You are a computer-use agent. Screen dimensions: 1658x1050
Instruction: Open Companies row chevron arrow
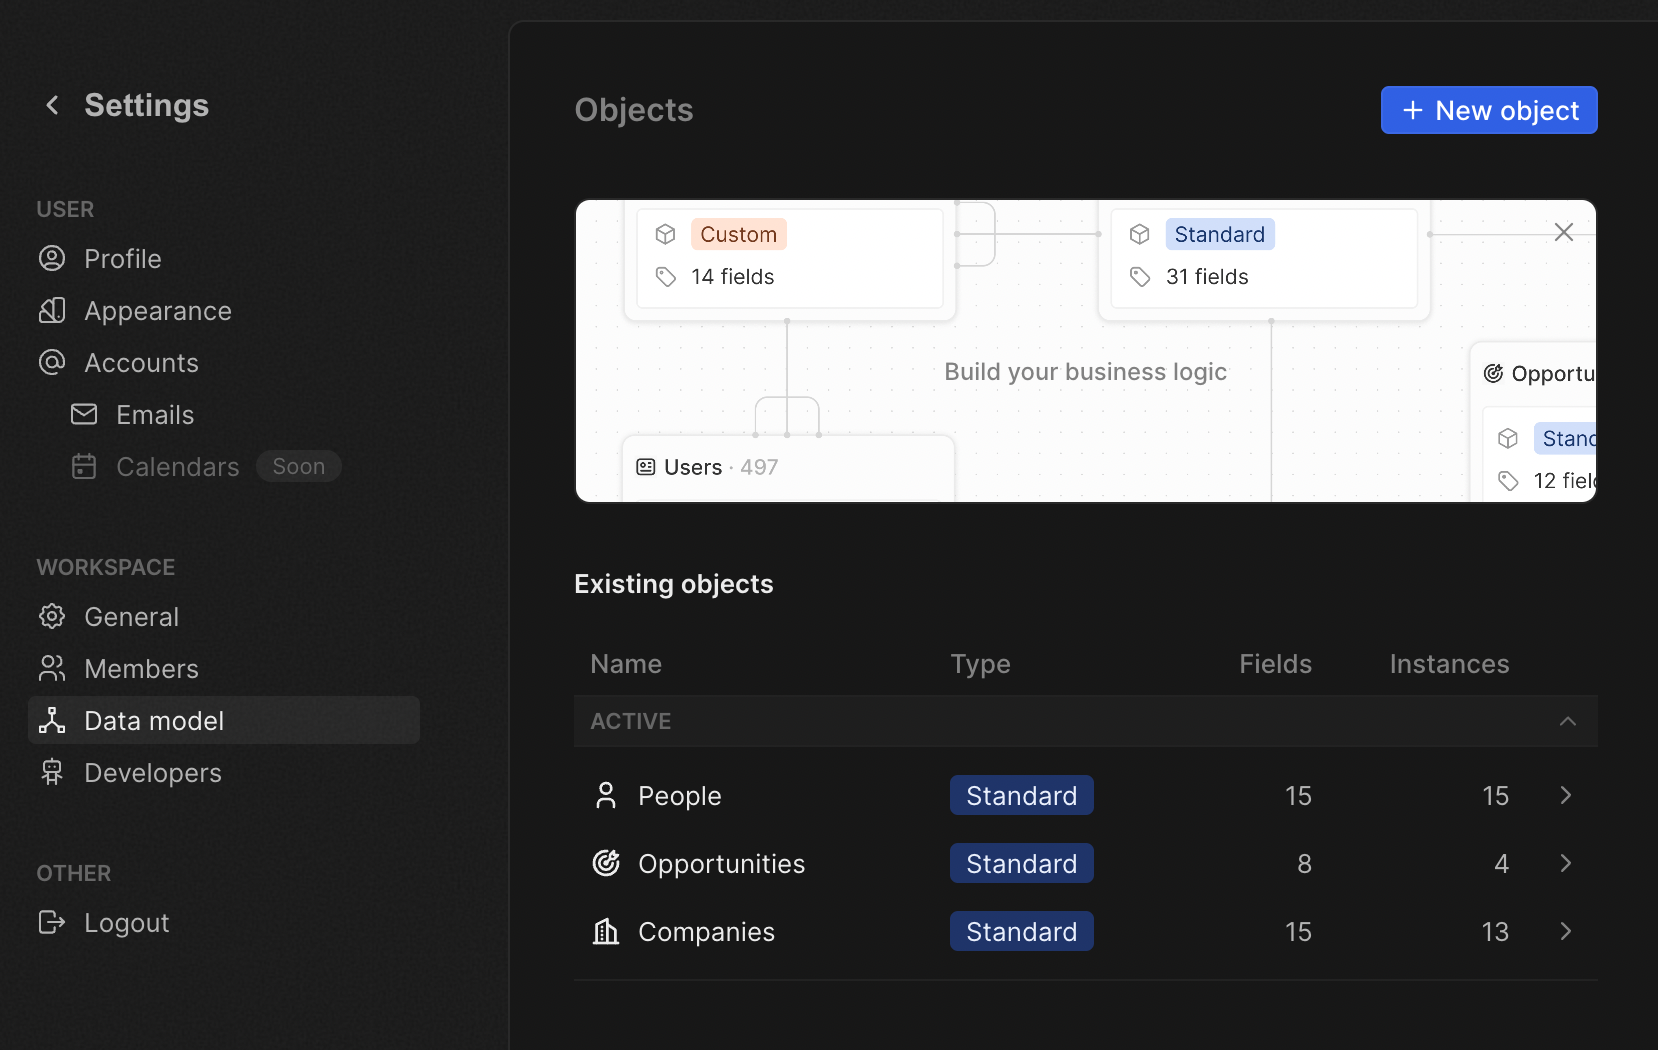tap(1566, 932)
